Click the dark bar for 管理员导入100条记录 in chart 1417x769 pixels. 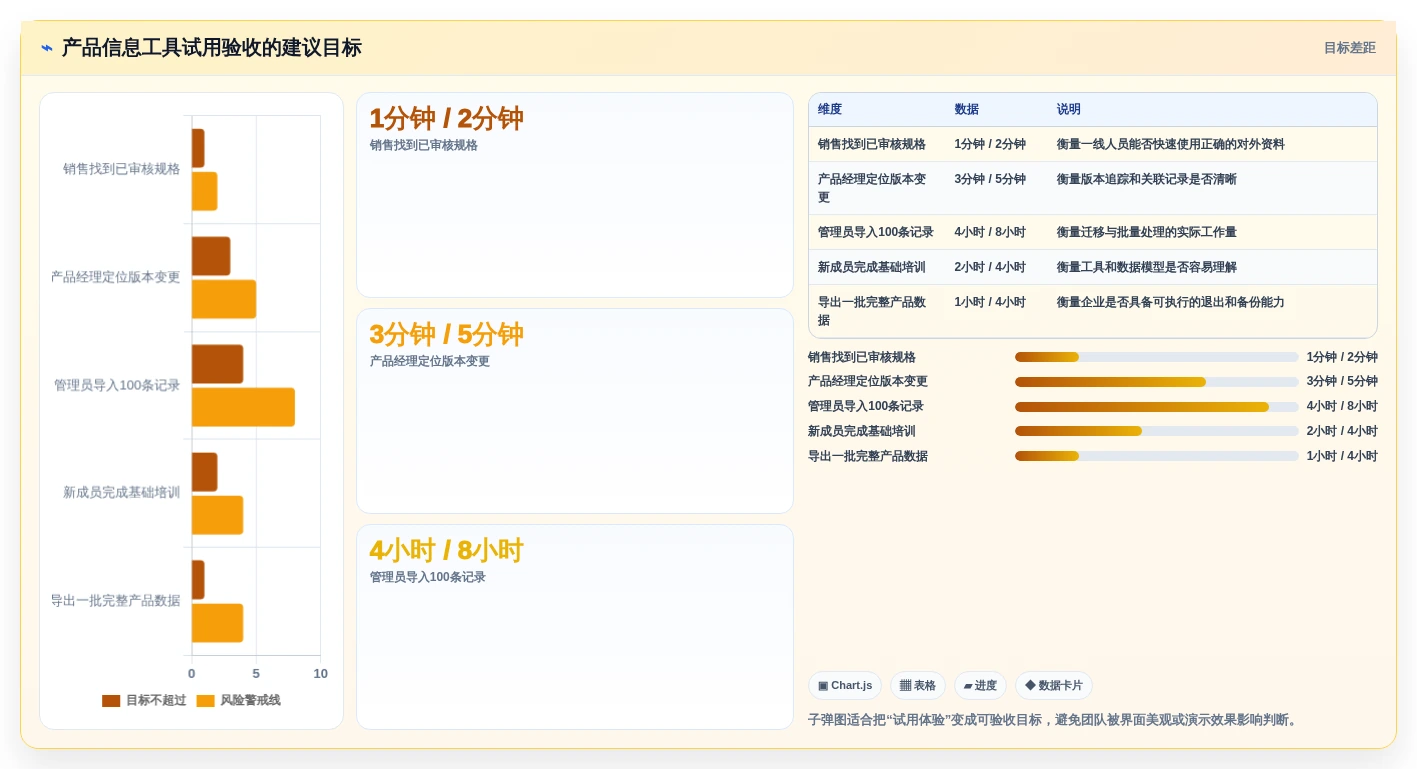[x=217, y=364]
